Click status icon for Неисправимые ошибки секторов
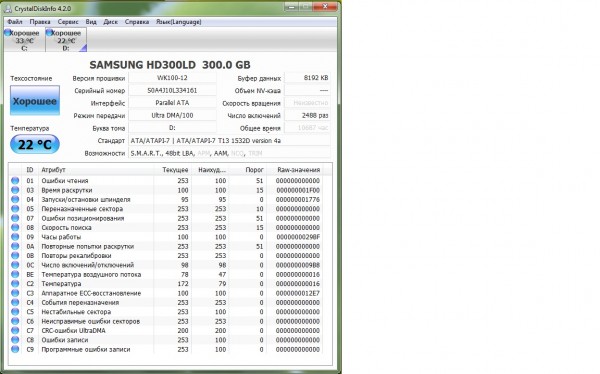The height and width of the screenshot is (374, 600). tap(15, 321)
